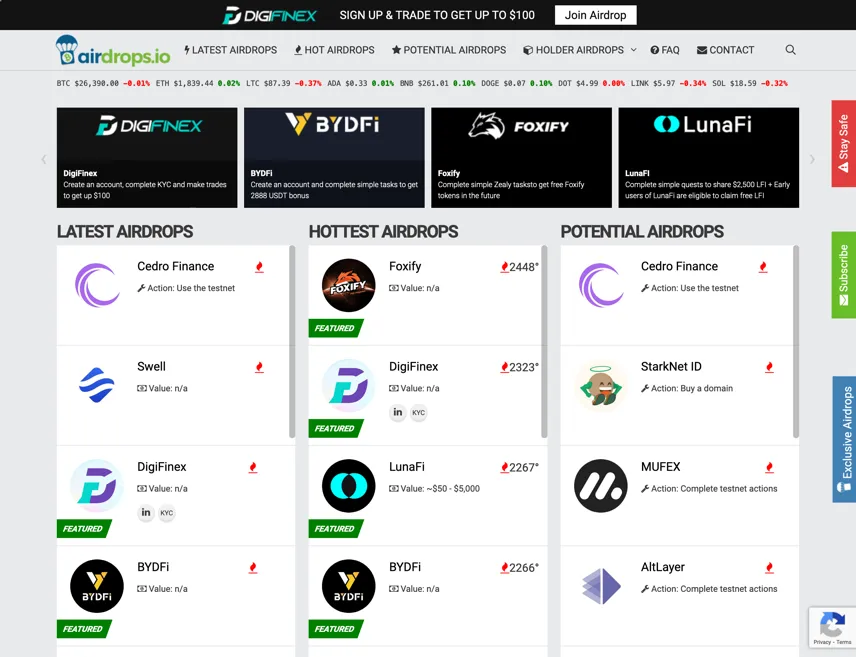The height and width of the screenshot is (657, 856).
Task: Go to previous carousel slide arrow
Action: point(44,159)
